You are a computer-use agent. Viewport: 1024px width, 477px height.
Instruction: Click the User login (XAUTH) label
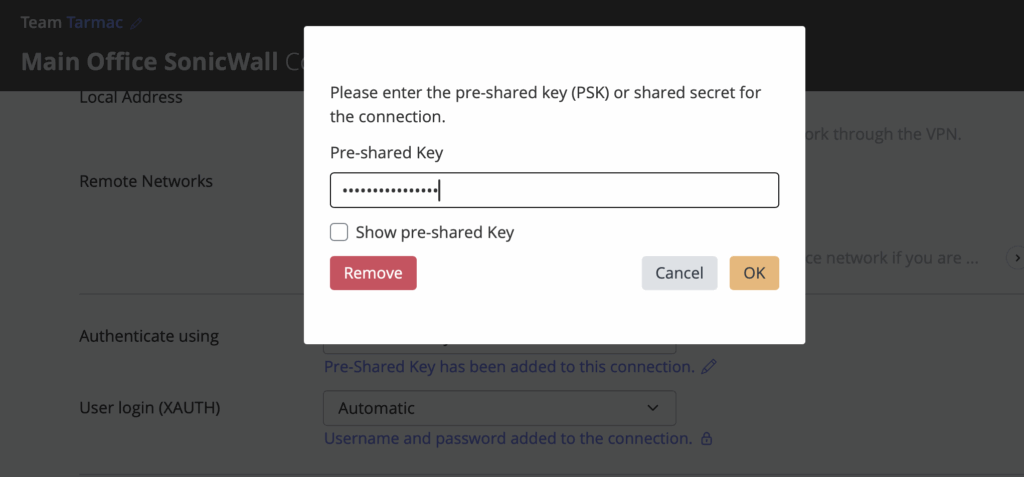pos(149,408)
